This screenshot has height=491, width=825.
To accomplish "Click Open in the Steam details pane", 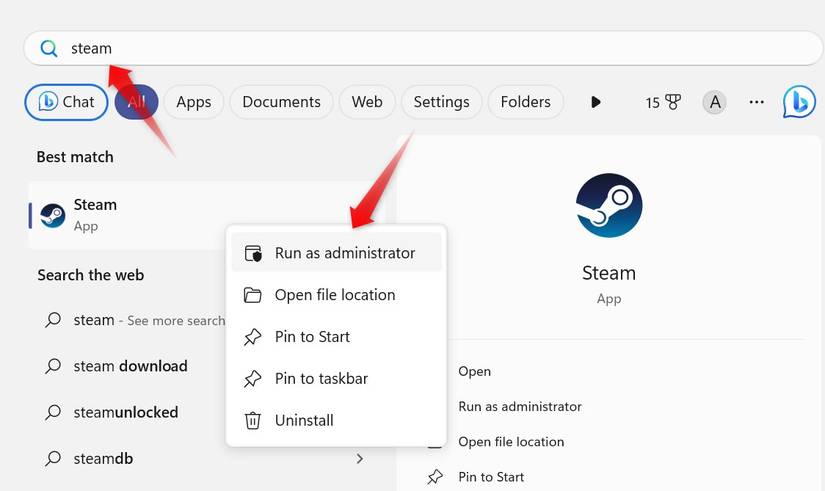I will click(x=475, y=372).
